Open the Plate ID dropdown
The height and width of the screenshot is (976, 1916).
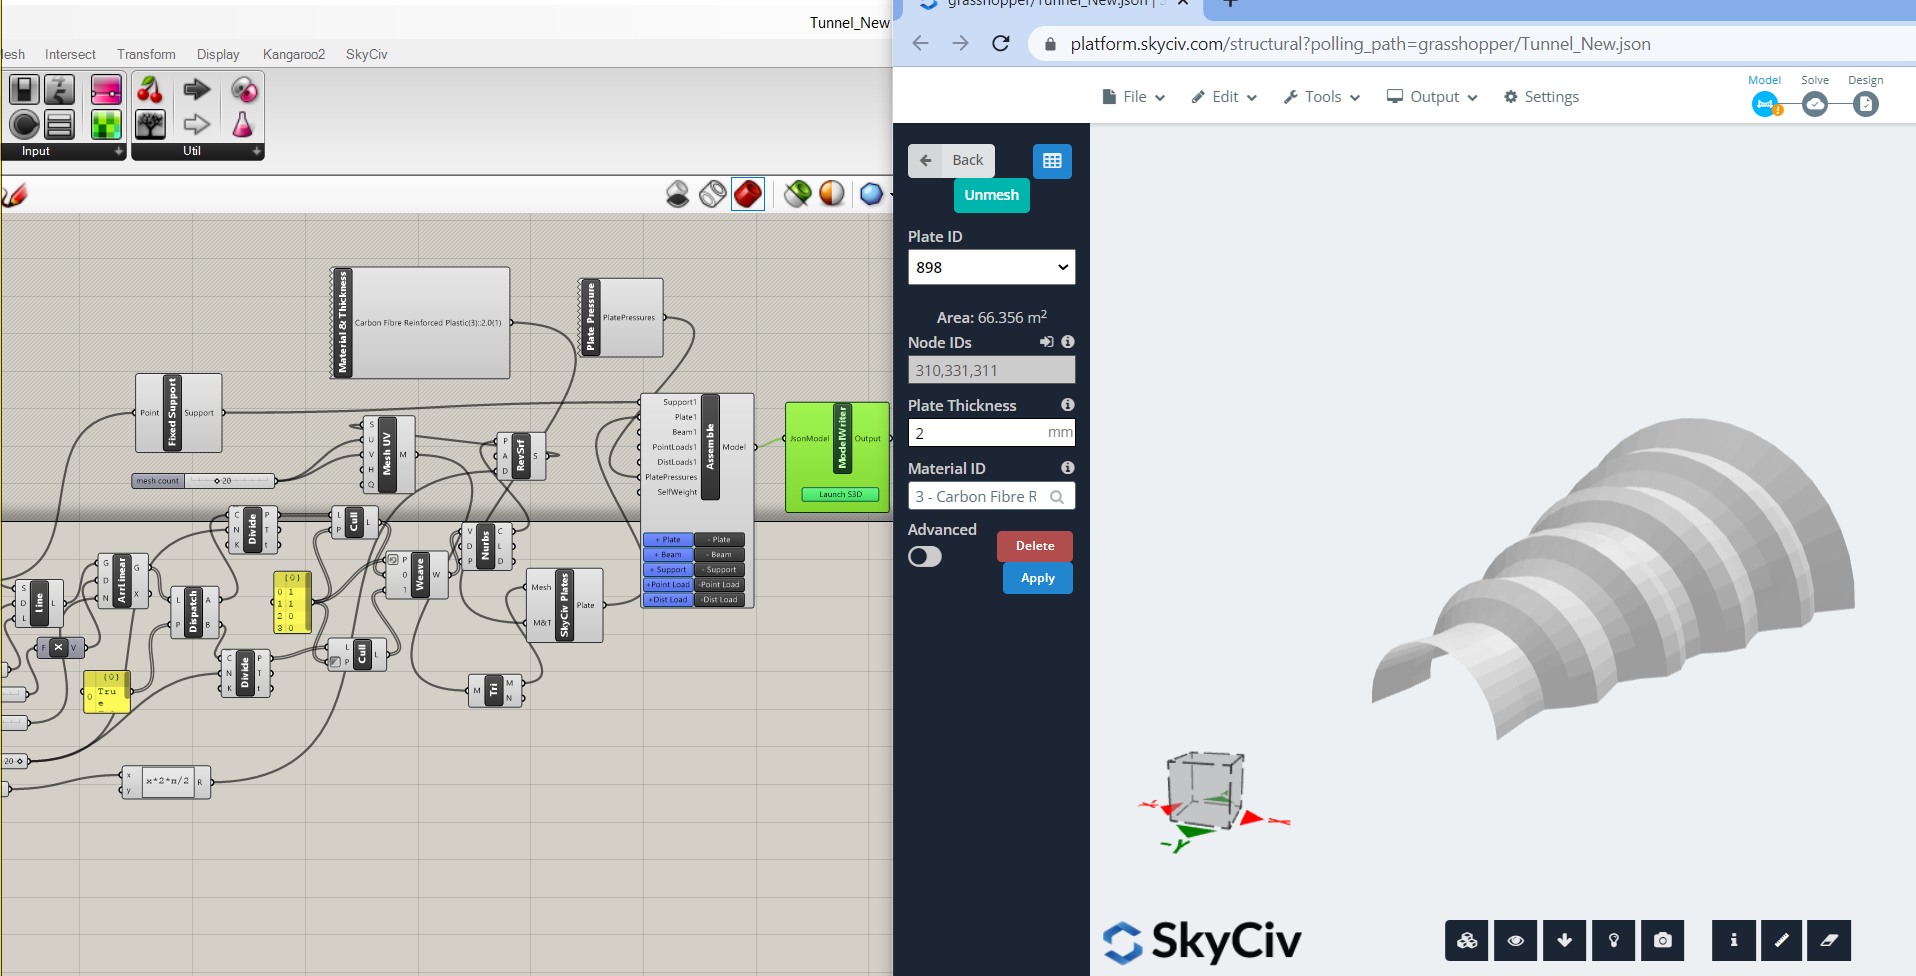coord(991,267)
